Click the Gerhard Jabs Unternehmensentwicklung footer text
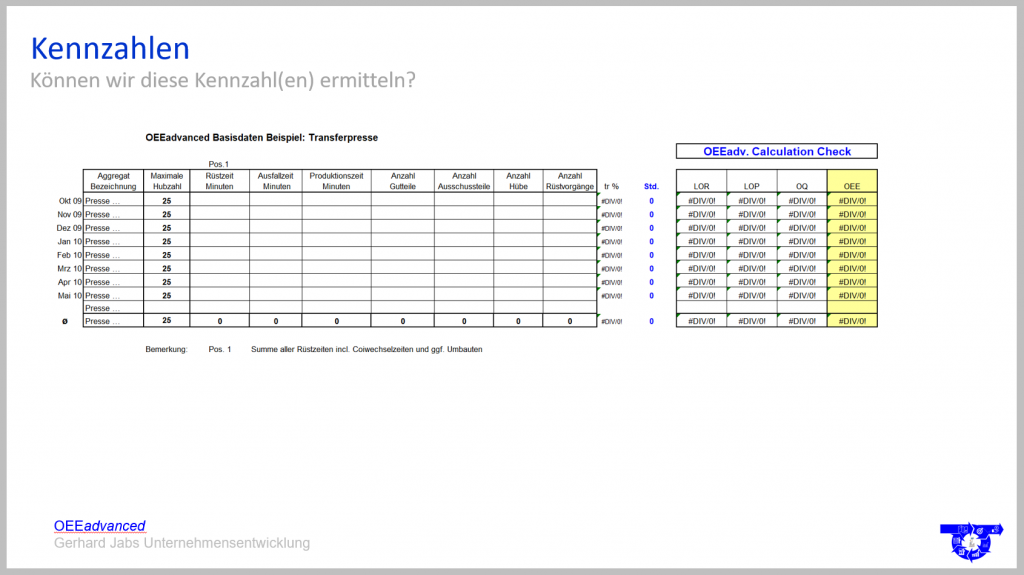 click(181, 543)
